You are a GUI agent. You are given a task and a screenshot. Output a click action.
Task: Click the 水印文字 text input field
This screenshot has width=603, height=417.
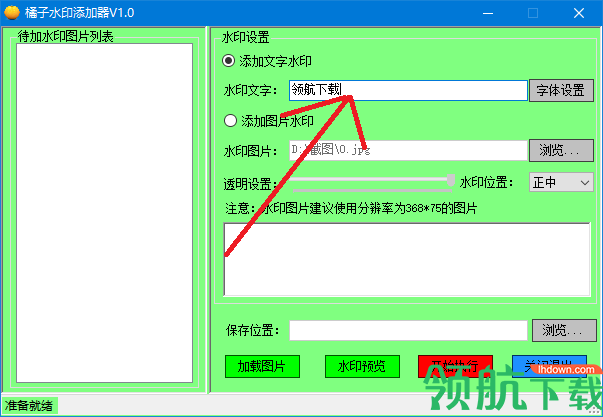(x=408, y=90)
